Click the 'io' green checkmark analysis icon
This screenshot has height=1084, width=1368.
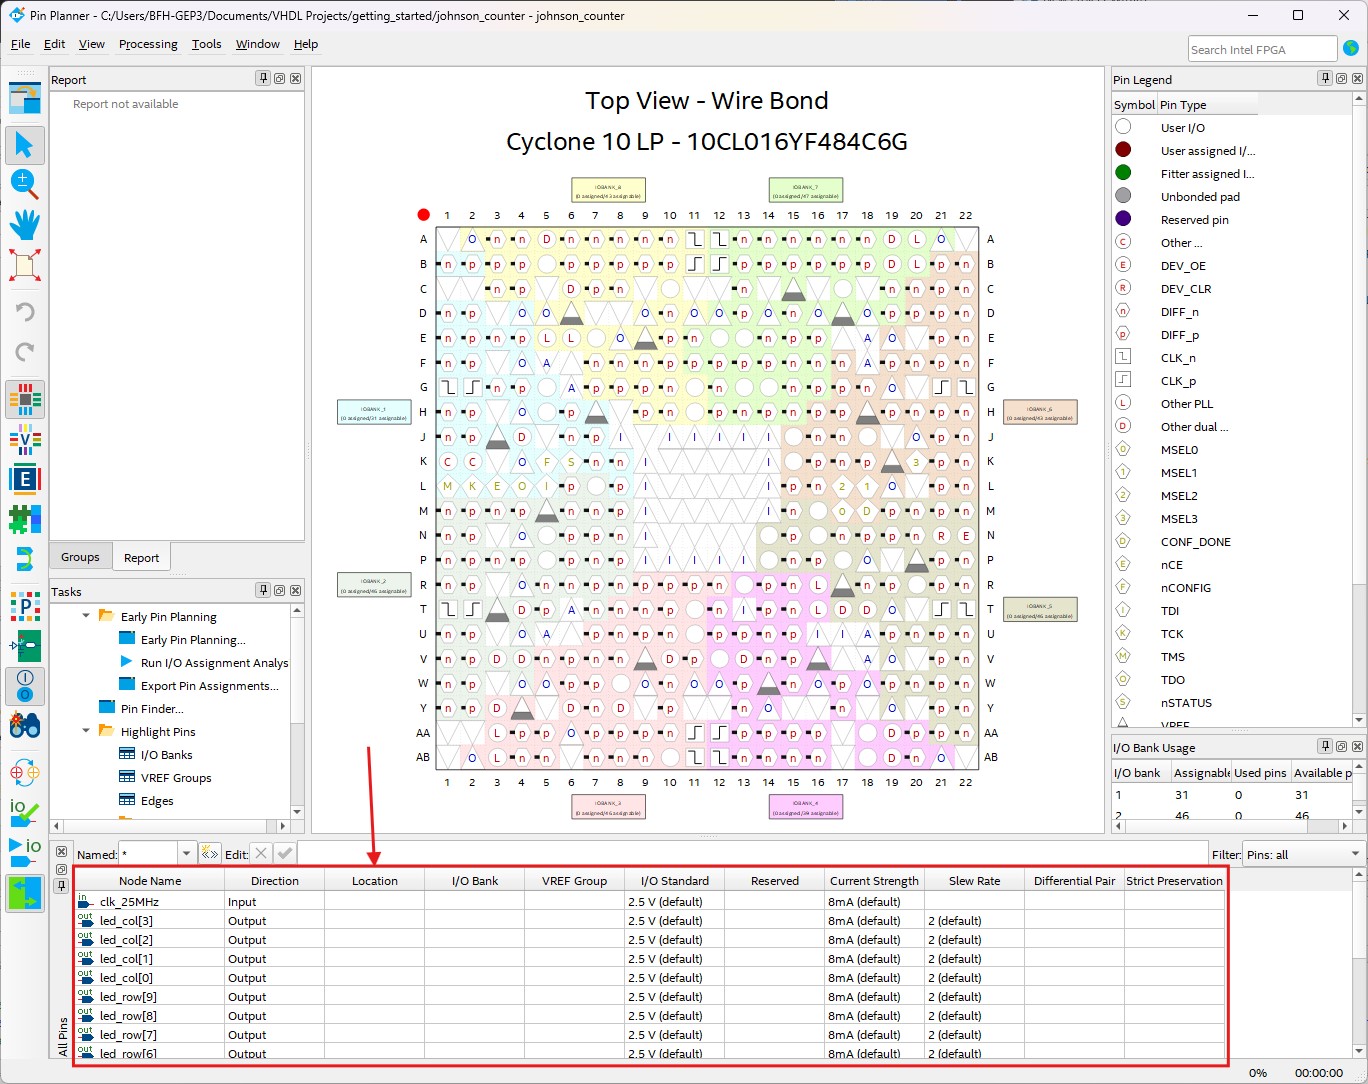click(25, 812)
